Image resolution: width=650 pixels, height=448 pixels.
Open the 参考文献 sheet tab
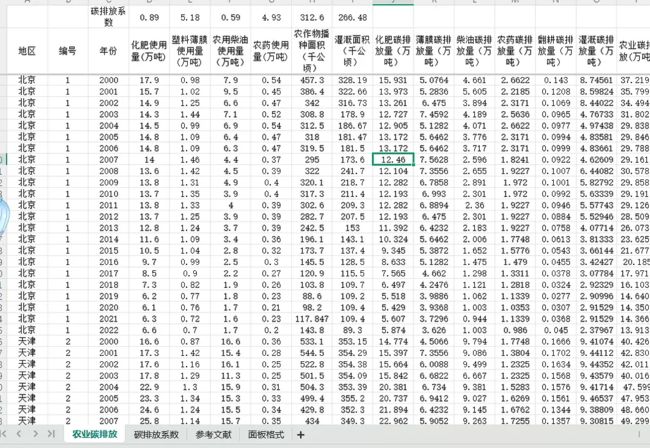click(213, 434)
